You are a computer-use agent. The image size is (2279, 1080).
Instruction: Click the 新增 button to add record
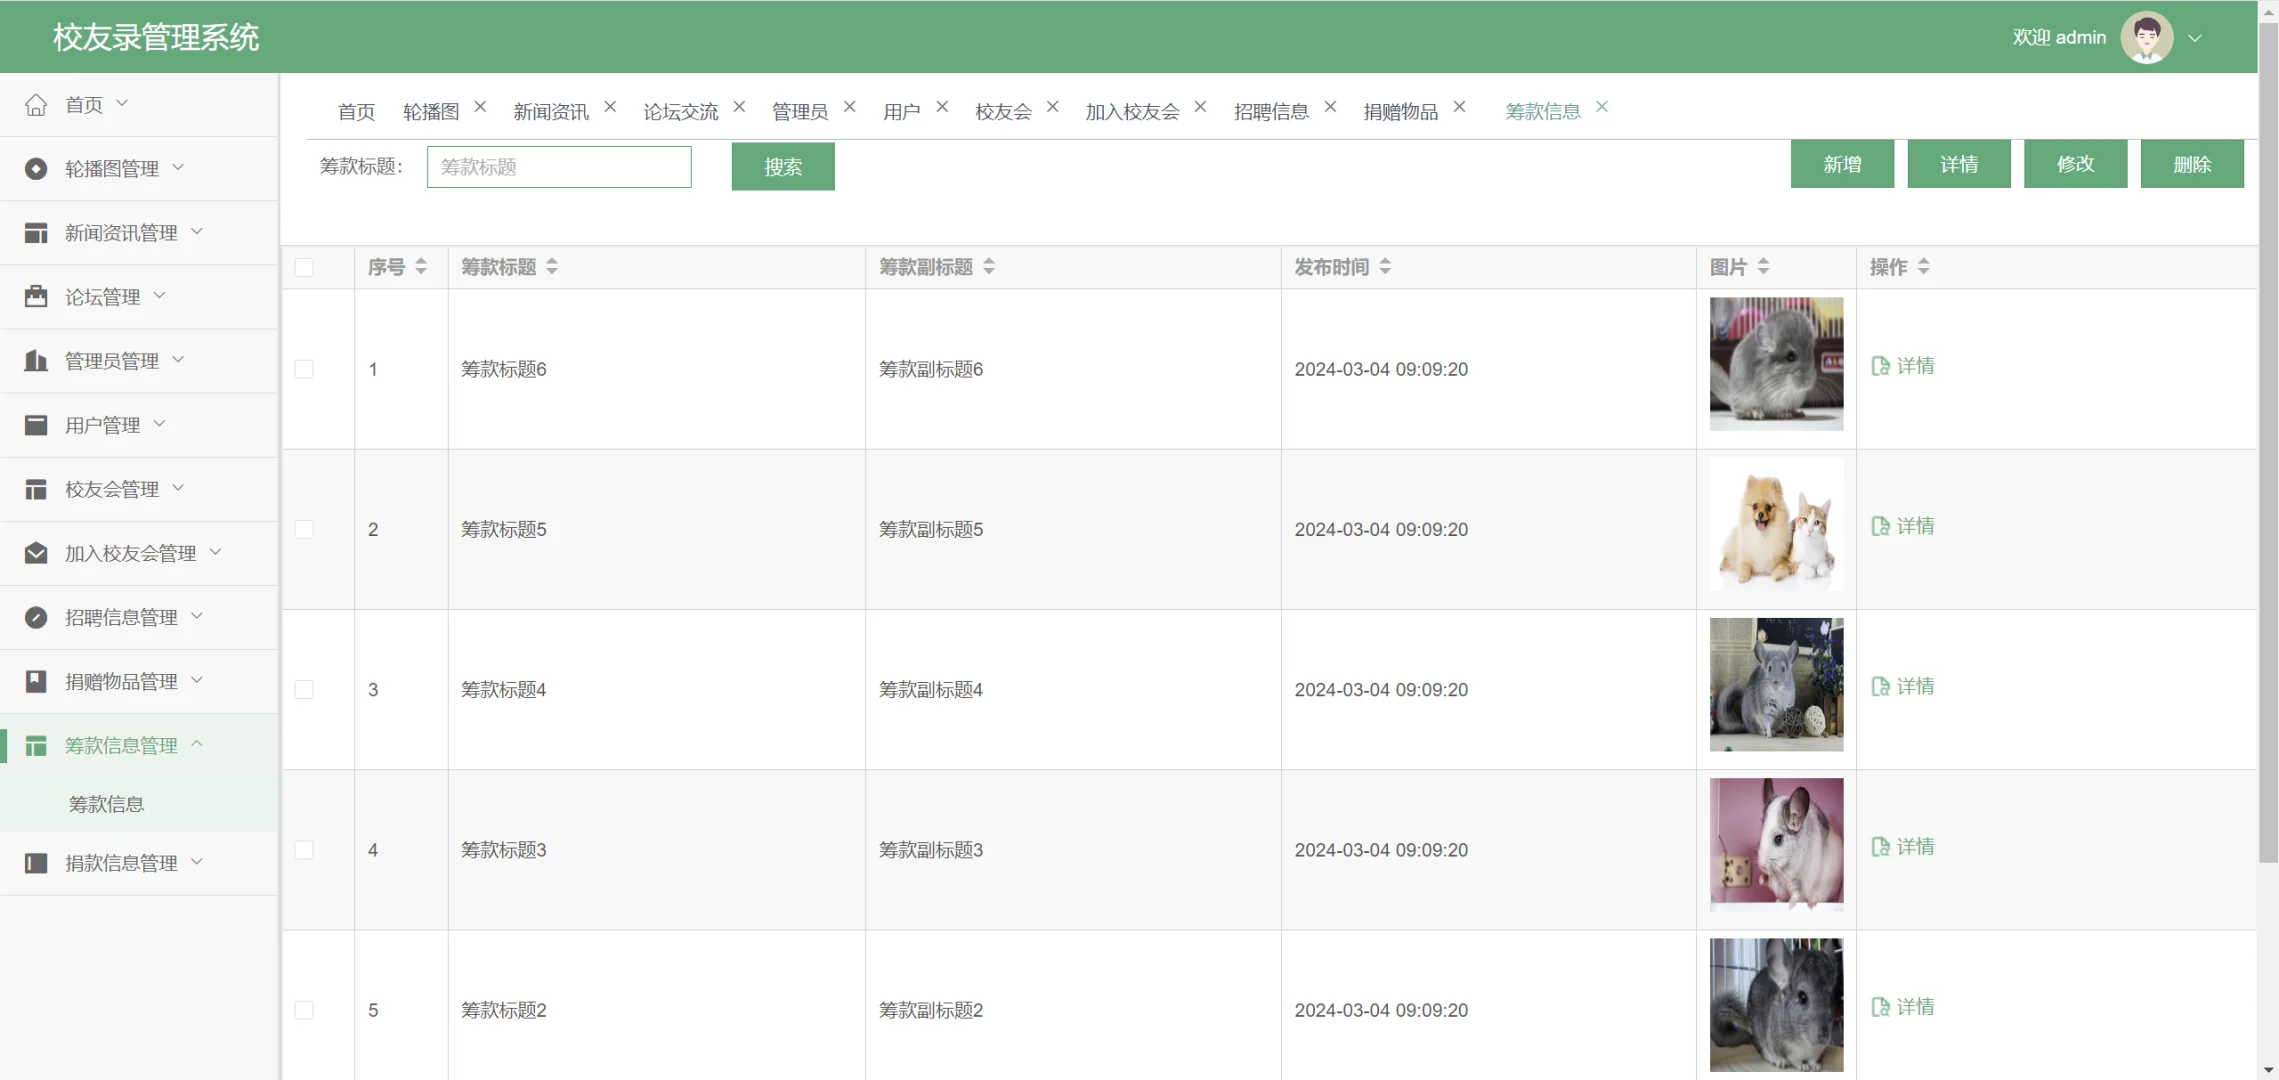(x=1841, y=164)
